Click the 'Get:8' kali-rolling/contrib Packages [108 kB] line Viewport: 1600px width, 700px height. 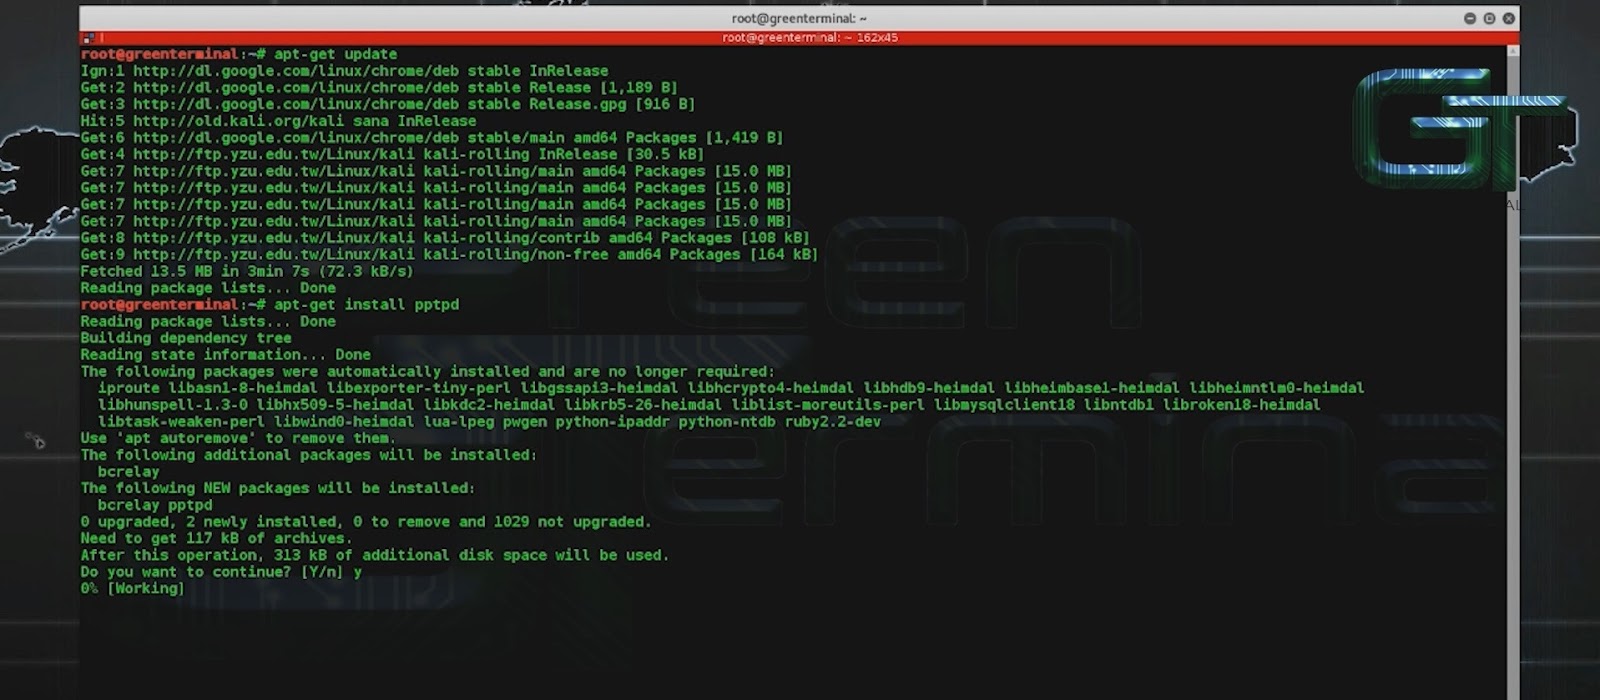tap(445, 238)
